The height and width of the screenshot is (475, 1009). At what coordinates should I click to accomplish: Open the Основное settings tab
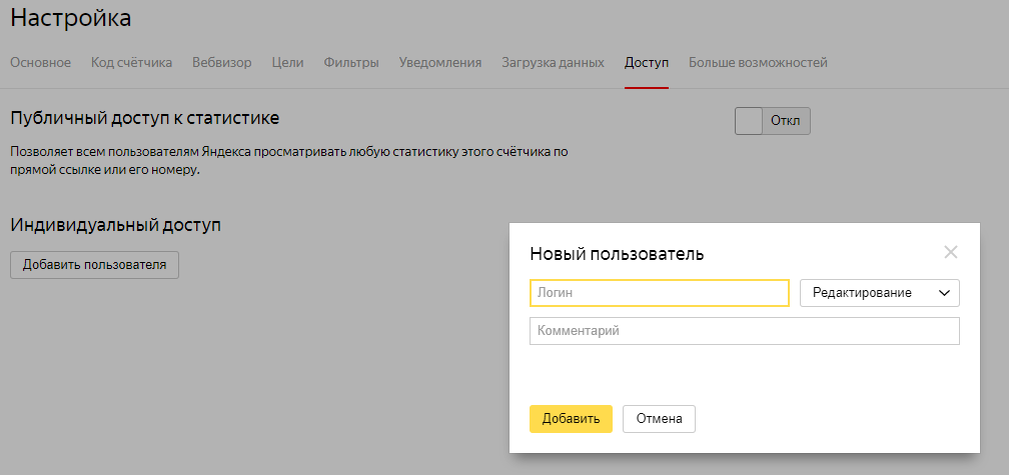point(41,62)
